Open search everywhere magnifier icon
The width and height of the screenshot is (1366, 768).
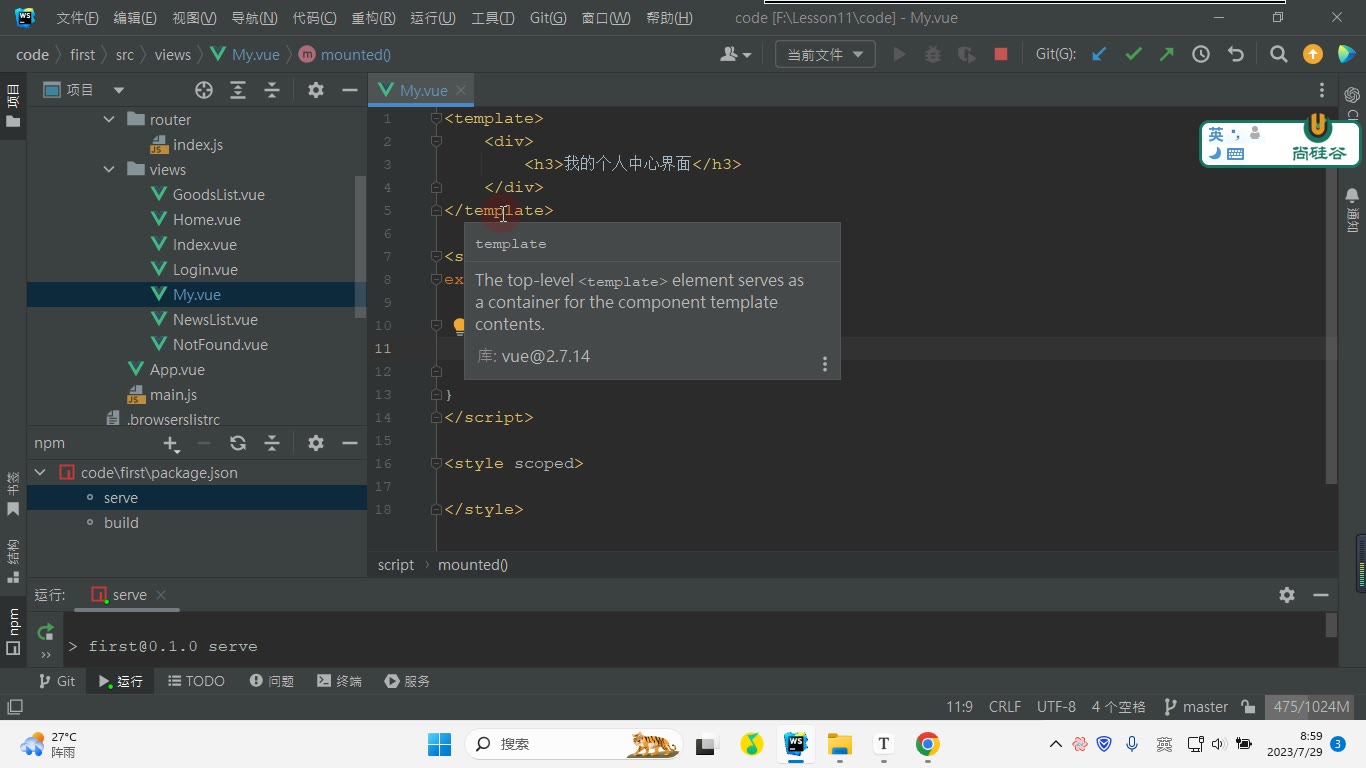[1278, 55]
